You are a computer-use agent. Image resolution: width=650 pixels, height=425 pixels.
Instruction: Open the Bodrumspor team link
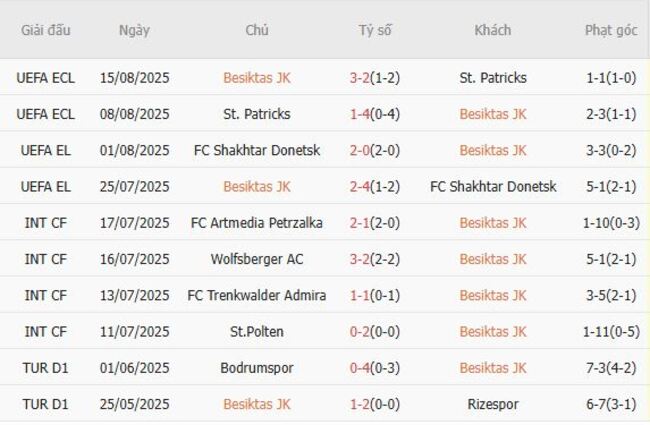(257, 368)
